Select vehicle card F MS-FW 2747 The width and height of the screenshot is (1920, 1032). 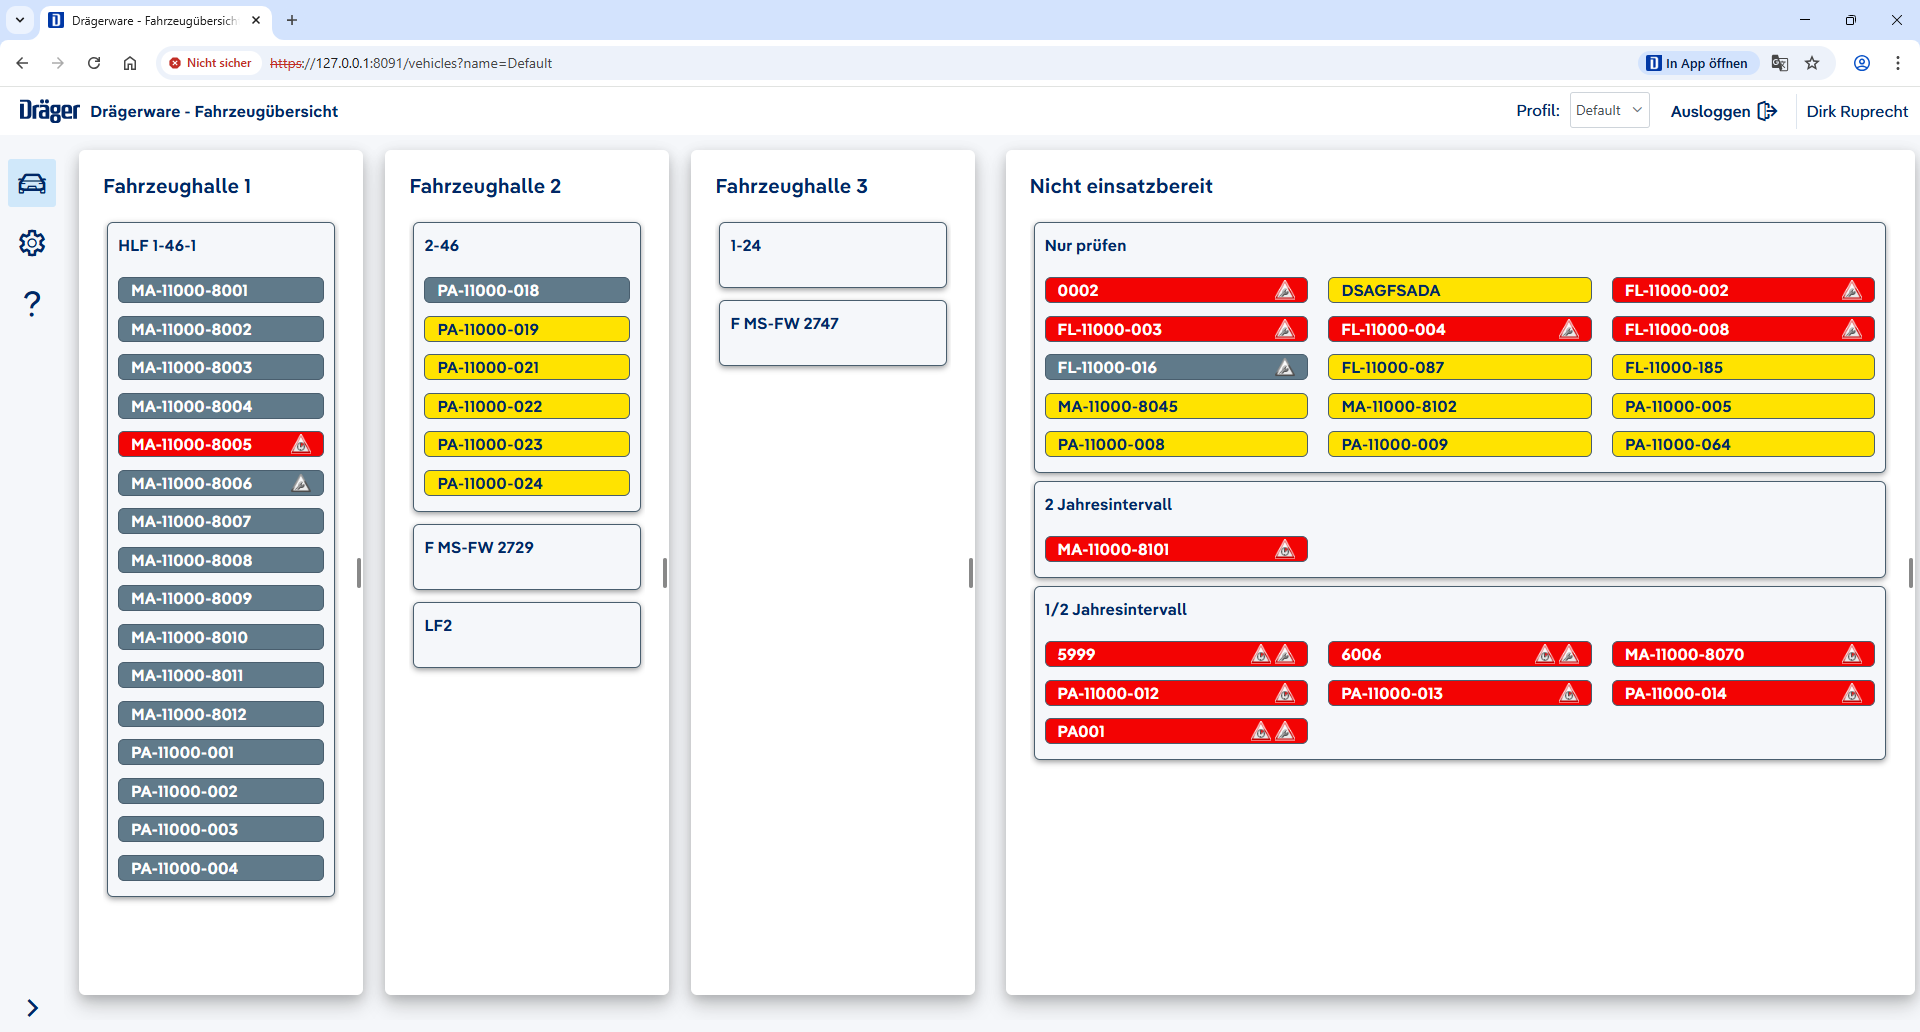click(832, 333)
